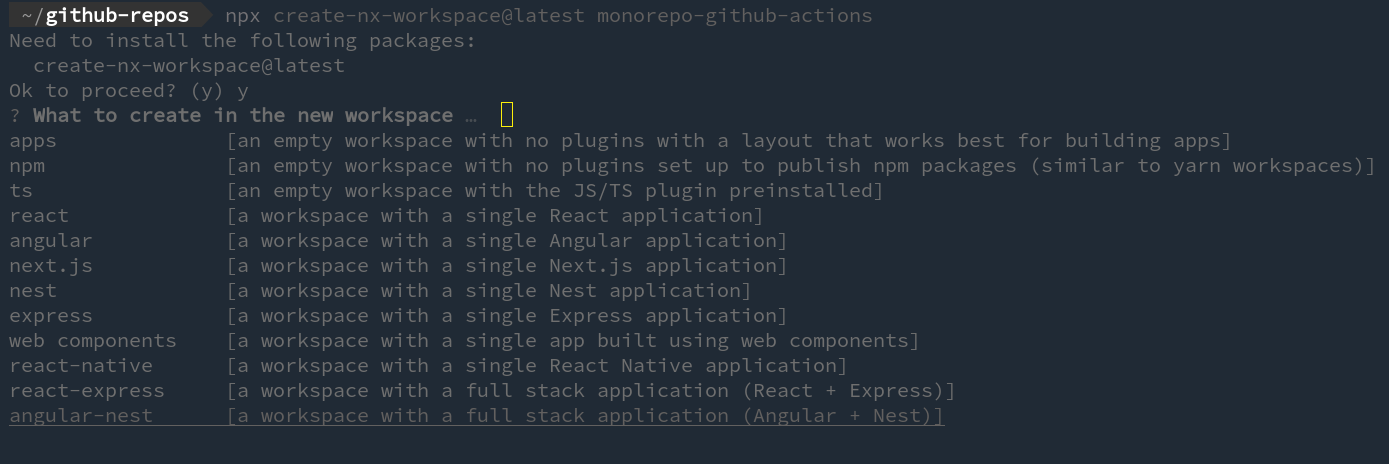Click the 'What to create' prompt text
1389x464 pixels.
(x=243, y=116)
